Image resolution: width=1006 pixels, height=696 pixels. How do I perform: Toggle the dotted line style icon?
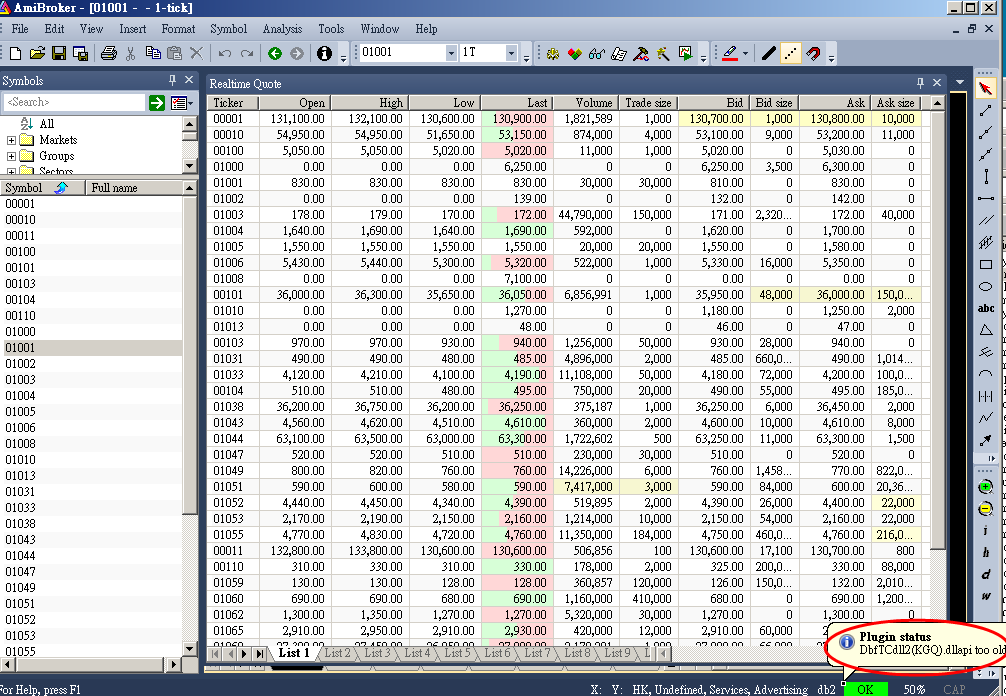coord(790,53)
